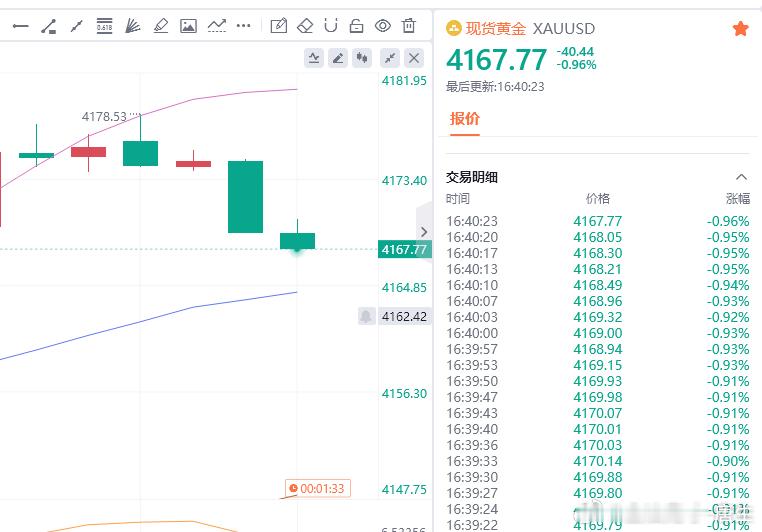Click the 4173.40 axis price label

[404, 181]
